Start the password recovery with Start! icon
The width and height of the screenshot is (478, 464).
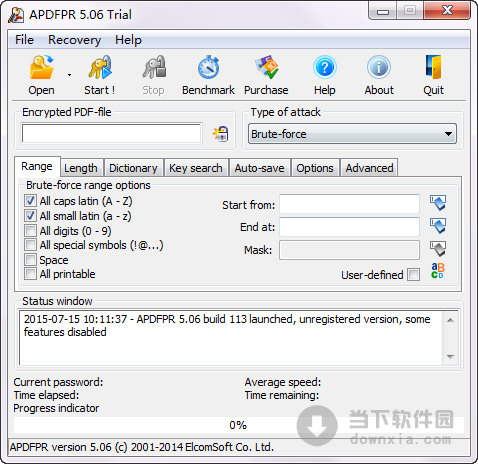[x=99, y=68]
